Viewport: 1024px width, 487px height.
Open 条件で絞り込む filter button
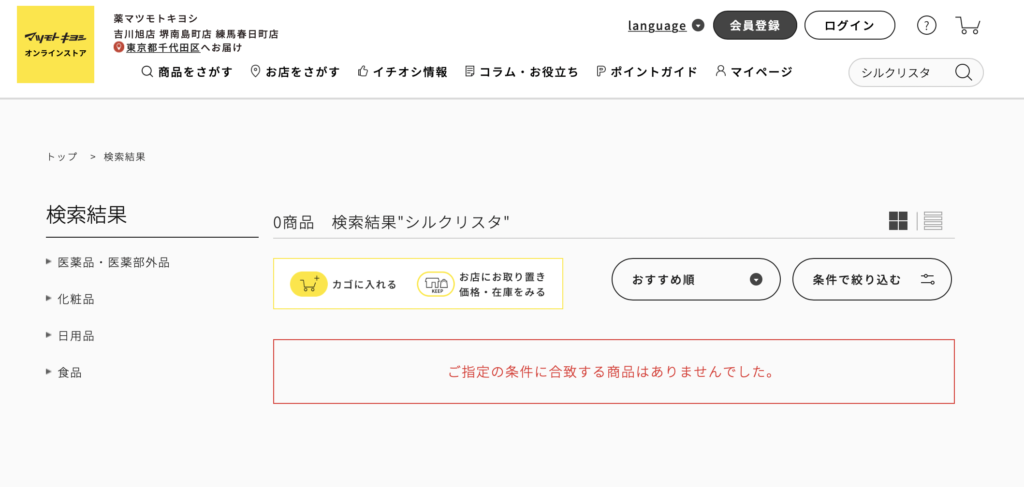click(872, 279)
